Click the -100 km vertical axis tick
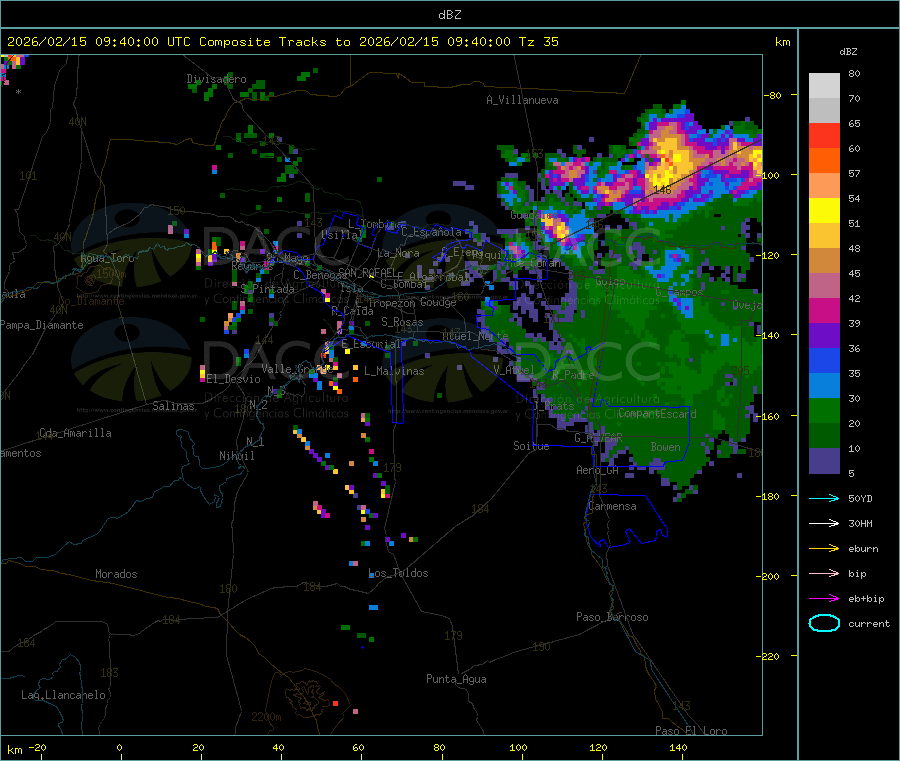This screenshot has width=900, height=761. tap(770, 175)
